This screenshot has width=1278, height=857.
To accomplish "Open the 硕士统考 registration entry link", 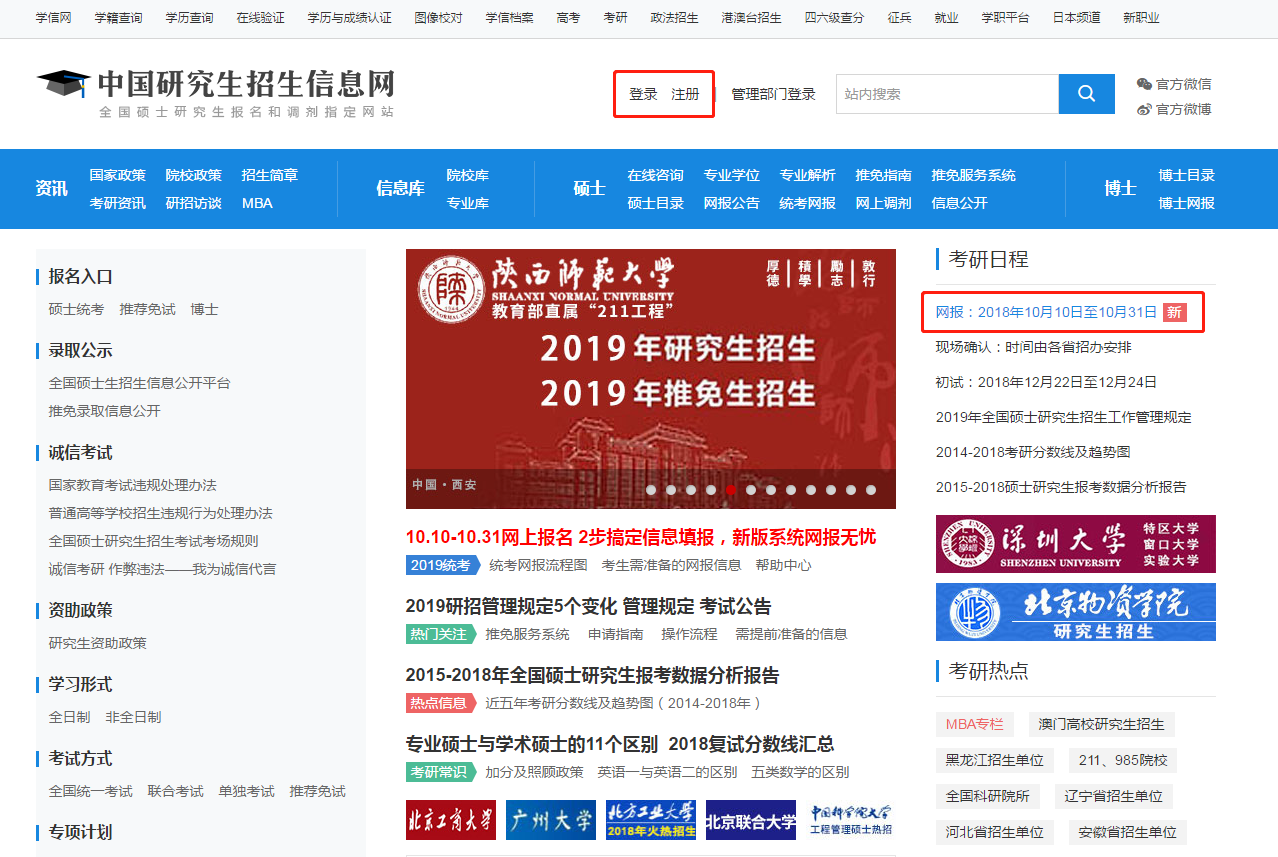I will coord(76,309).
